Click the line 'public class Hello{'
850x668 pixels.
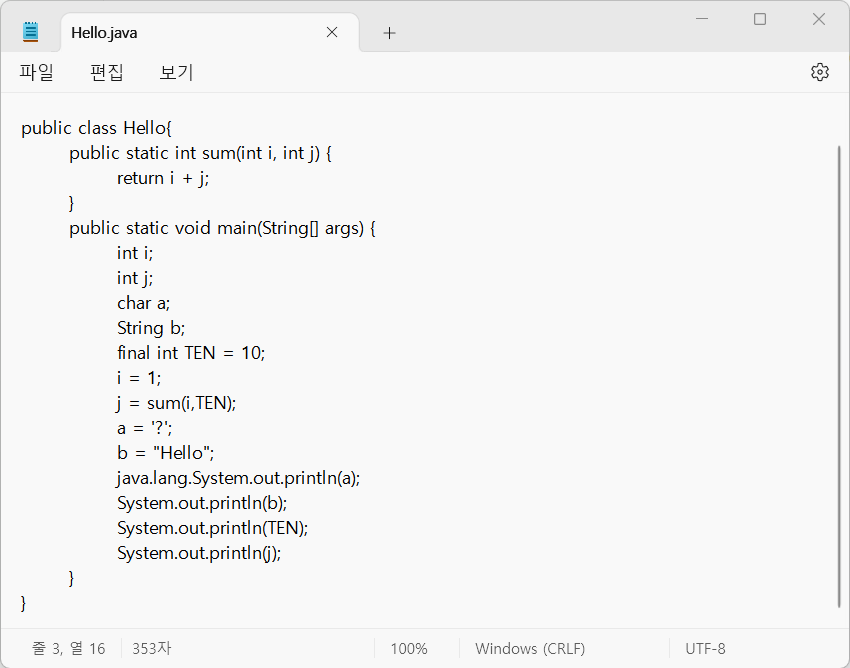[96, 129]
